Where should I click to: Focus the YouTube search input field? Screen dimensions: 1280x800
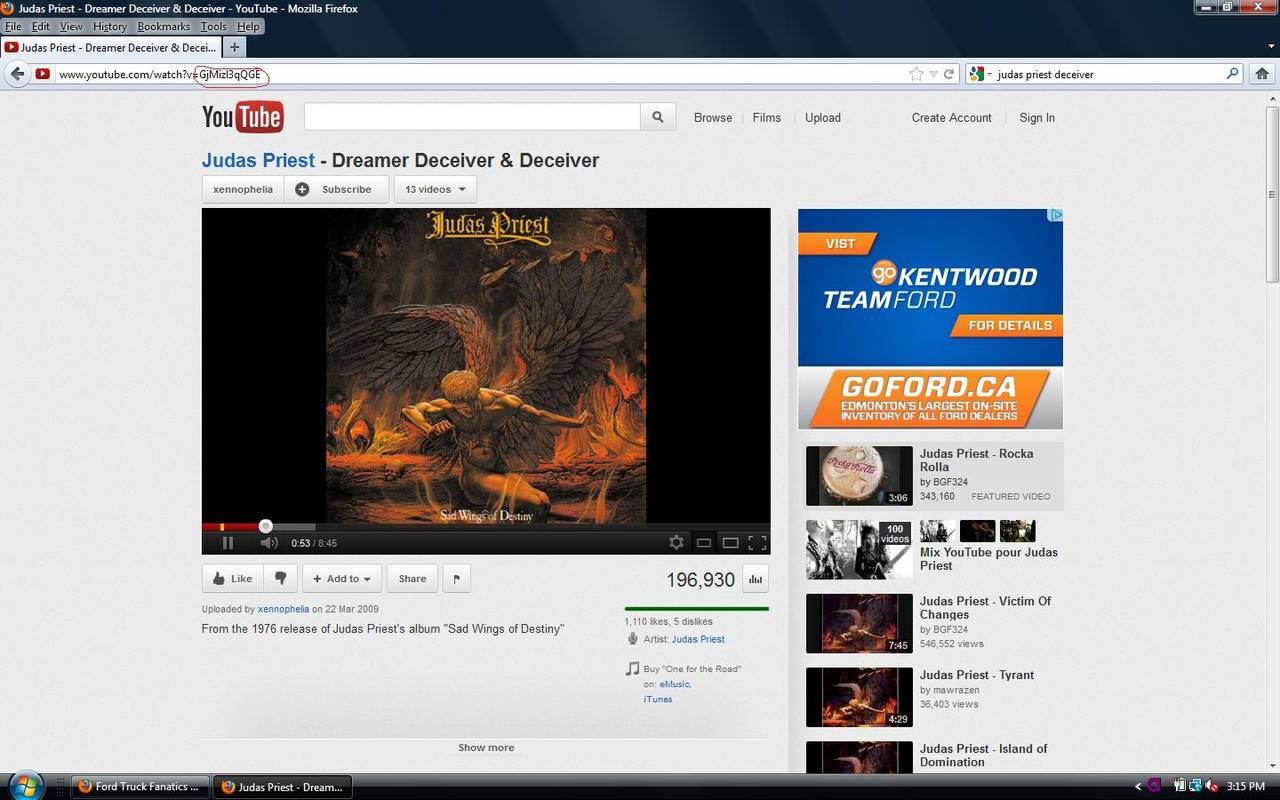(472, 117)
